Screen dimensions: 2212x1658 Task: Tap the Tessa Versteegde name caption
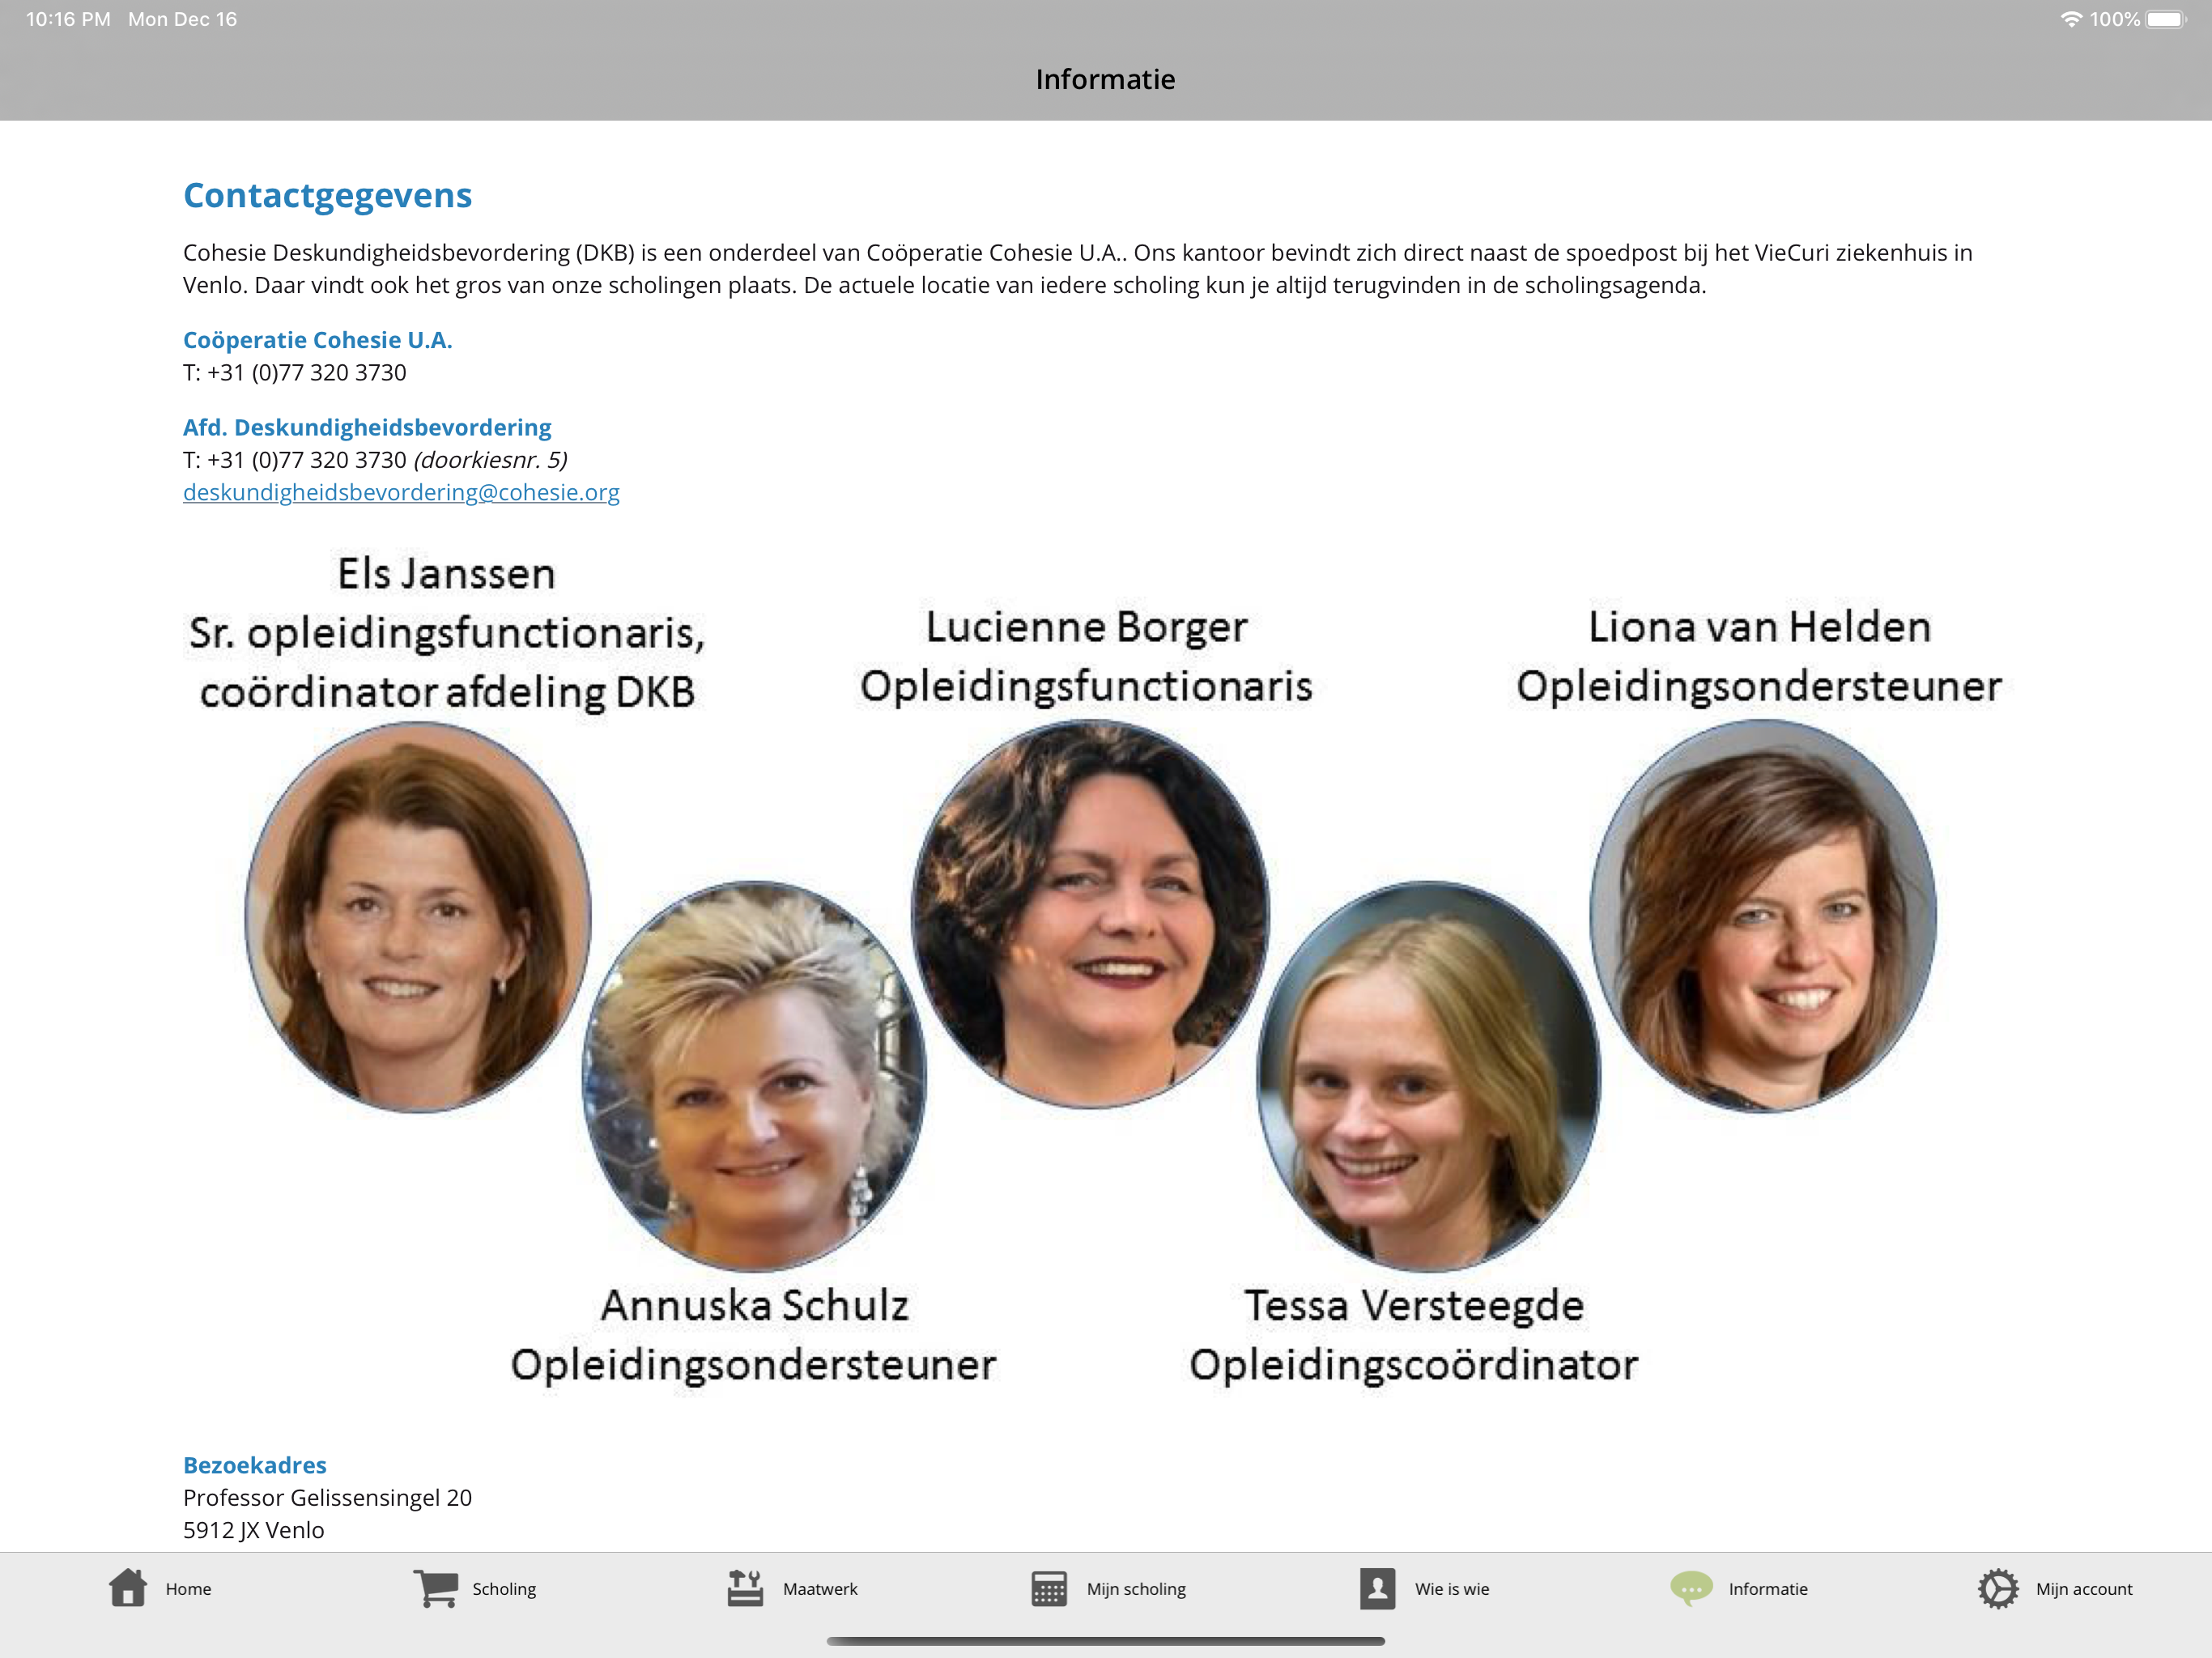pos(1414,1305)
